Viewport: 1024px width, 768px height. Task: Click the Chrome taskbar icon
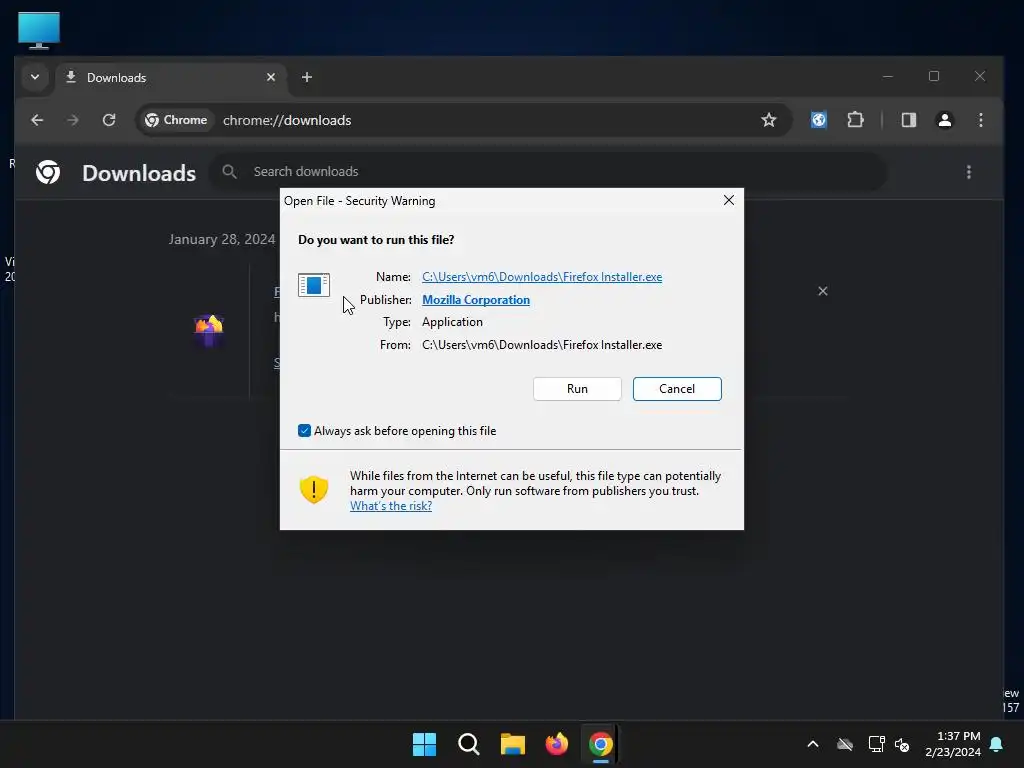coord(600,744)
